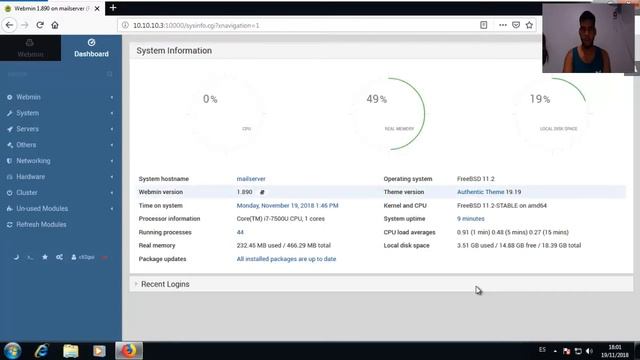
Task: Bookmark this page with star icon
Action: click(529, 25)
